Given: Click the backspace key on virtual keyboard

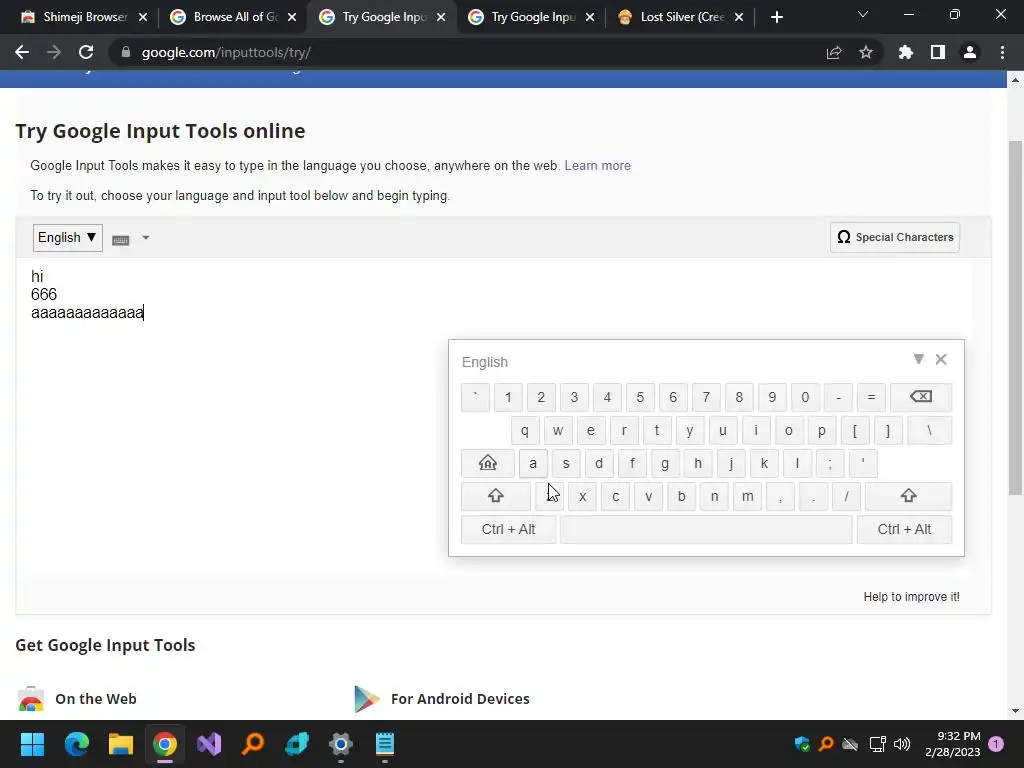Looking at the screenshot, I should [921, 397].
